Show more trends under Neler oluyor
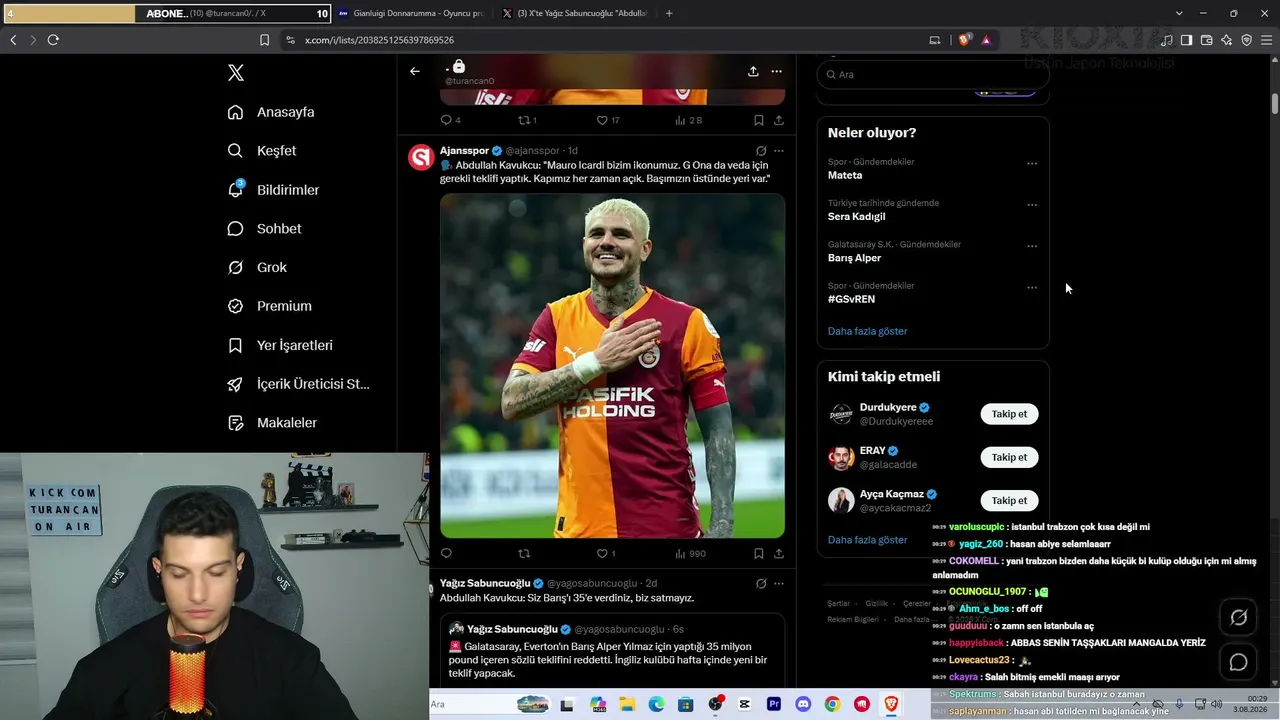 (868, 331)
